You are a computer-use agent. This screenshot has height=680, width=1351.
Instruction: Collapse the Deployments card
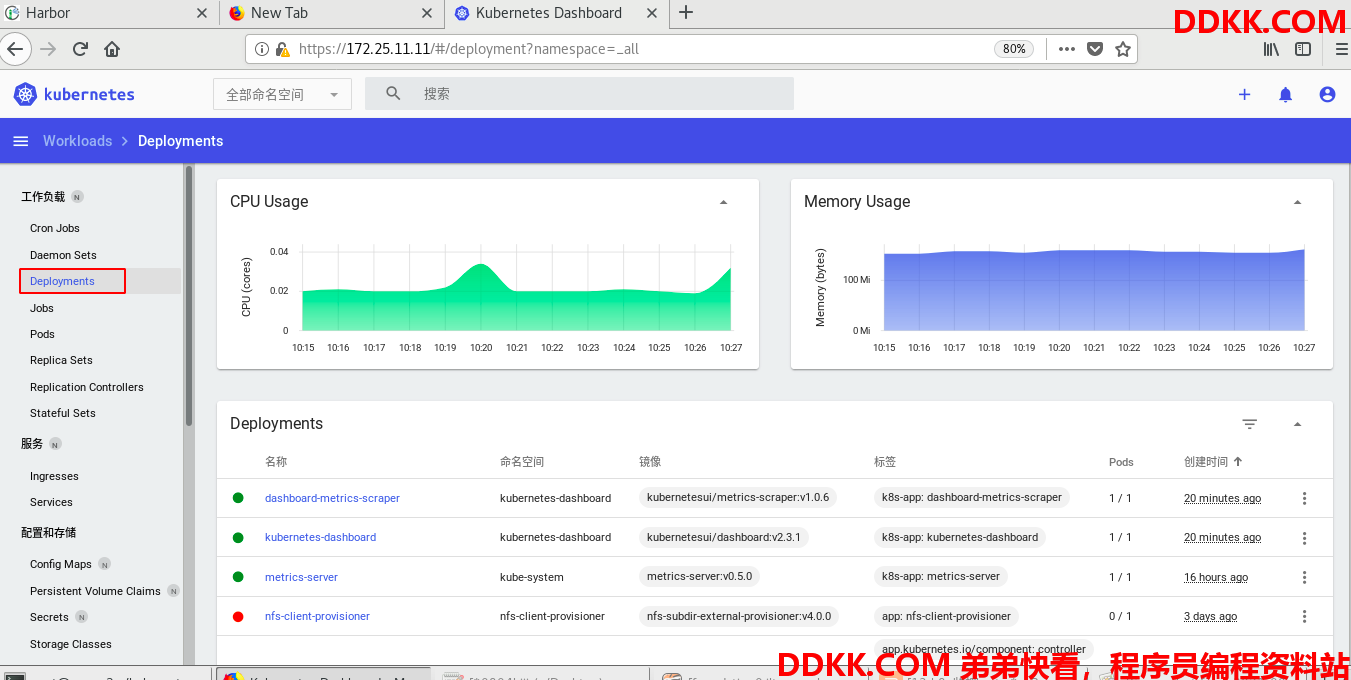pos(1297,424)
